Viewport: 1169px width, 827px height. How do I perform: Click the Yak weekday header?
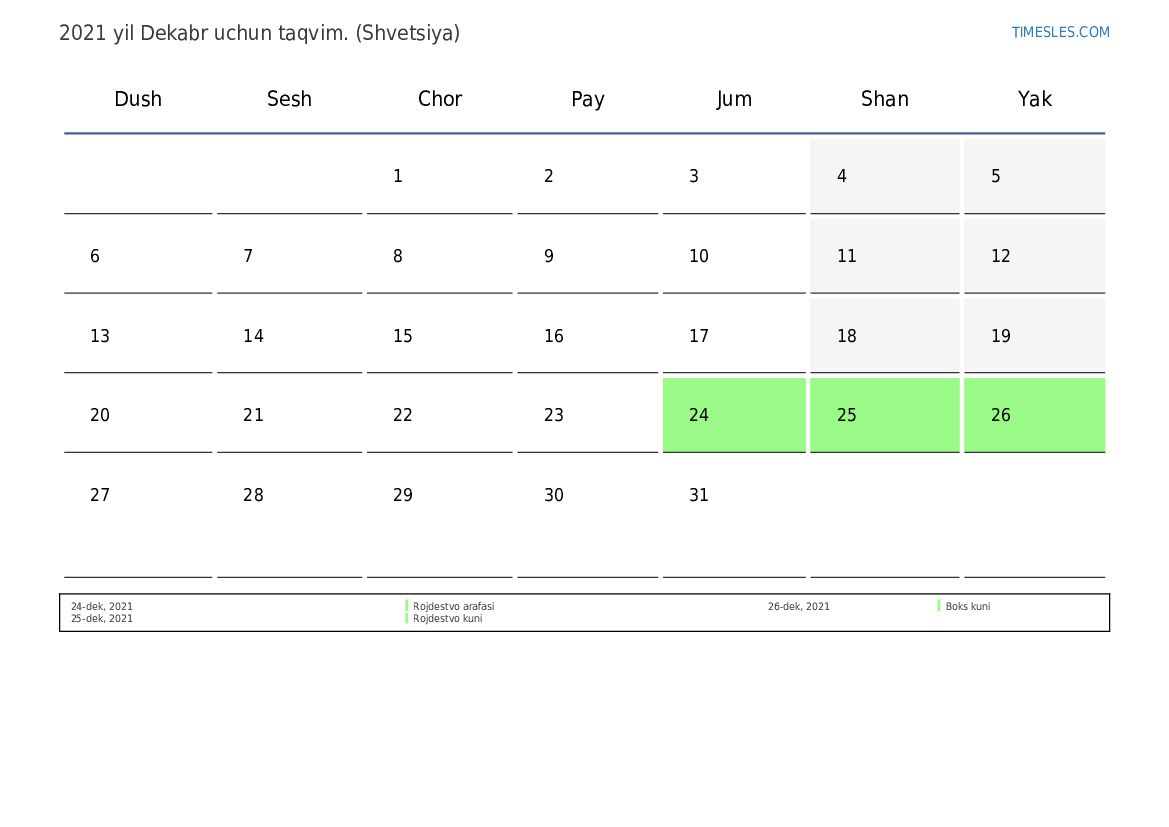1035,98
